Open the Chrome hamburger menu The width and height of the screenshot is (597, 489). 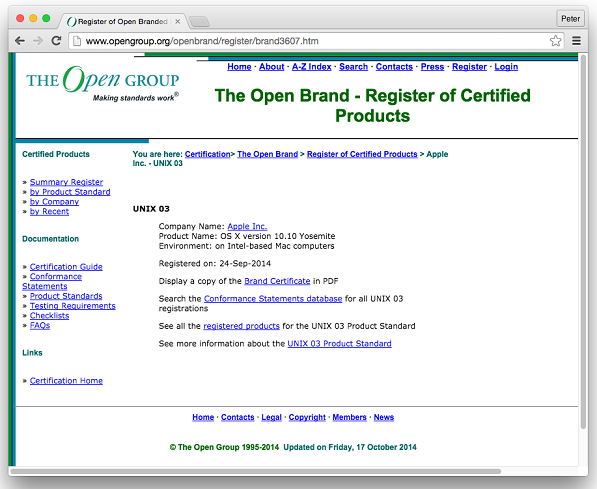[576, 41]
